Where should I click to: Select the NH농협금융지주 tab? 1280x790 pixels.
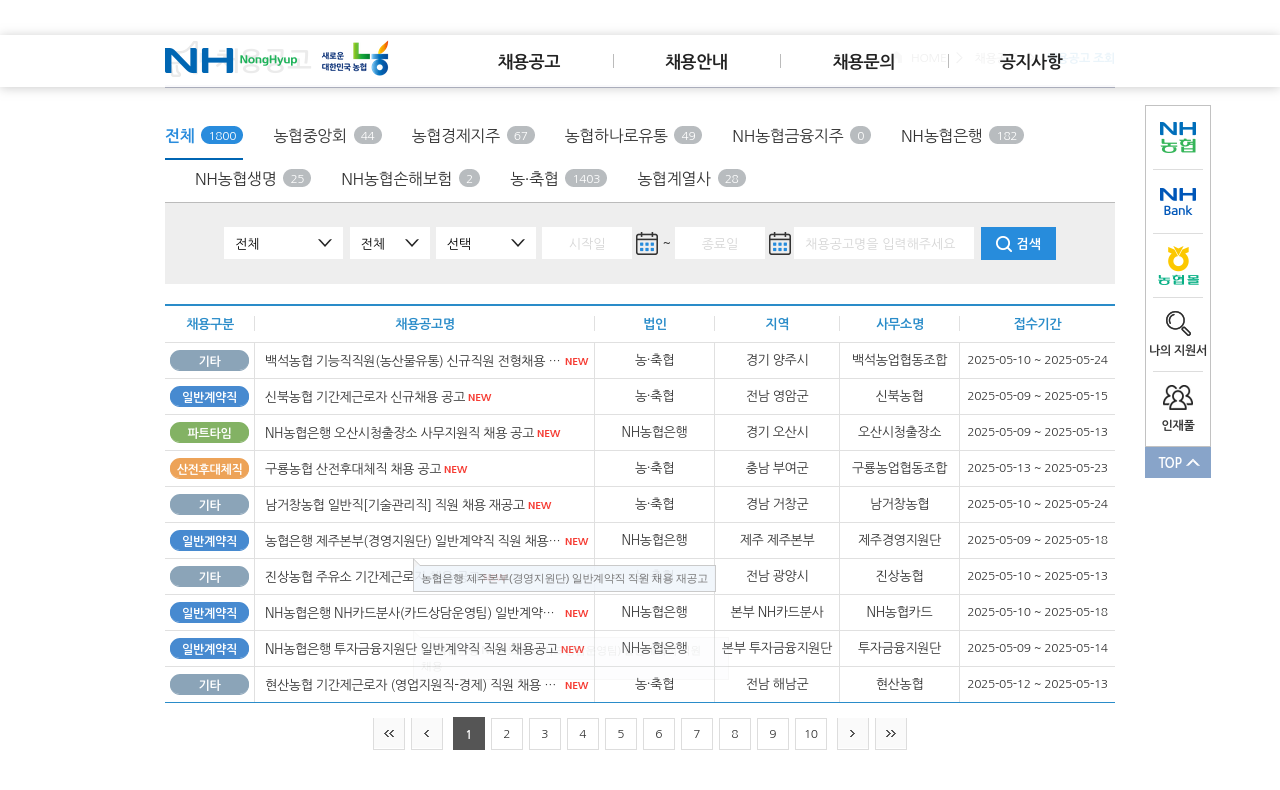(801, 136)
